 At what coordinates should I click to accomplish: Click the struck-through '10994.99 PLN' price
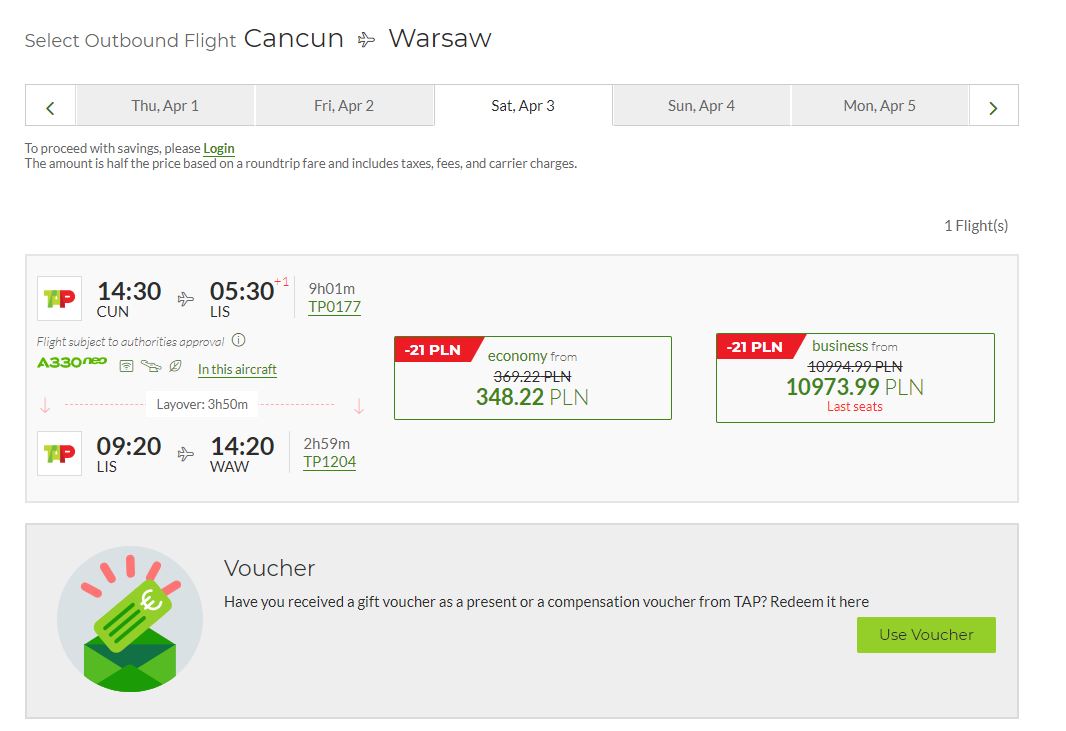[855, 367]
